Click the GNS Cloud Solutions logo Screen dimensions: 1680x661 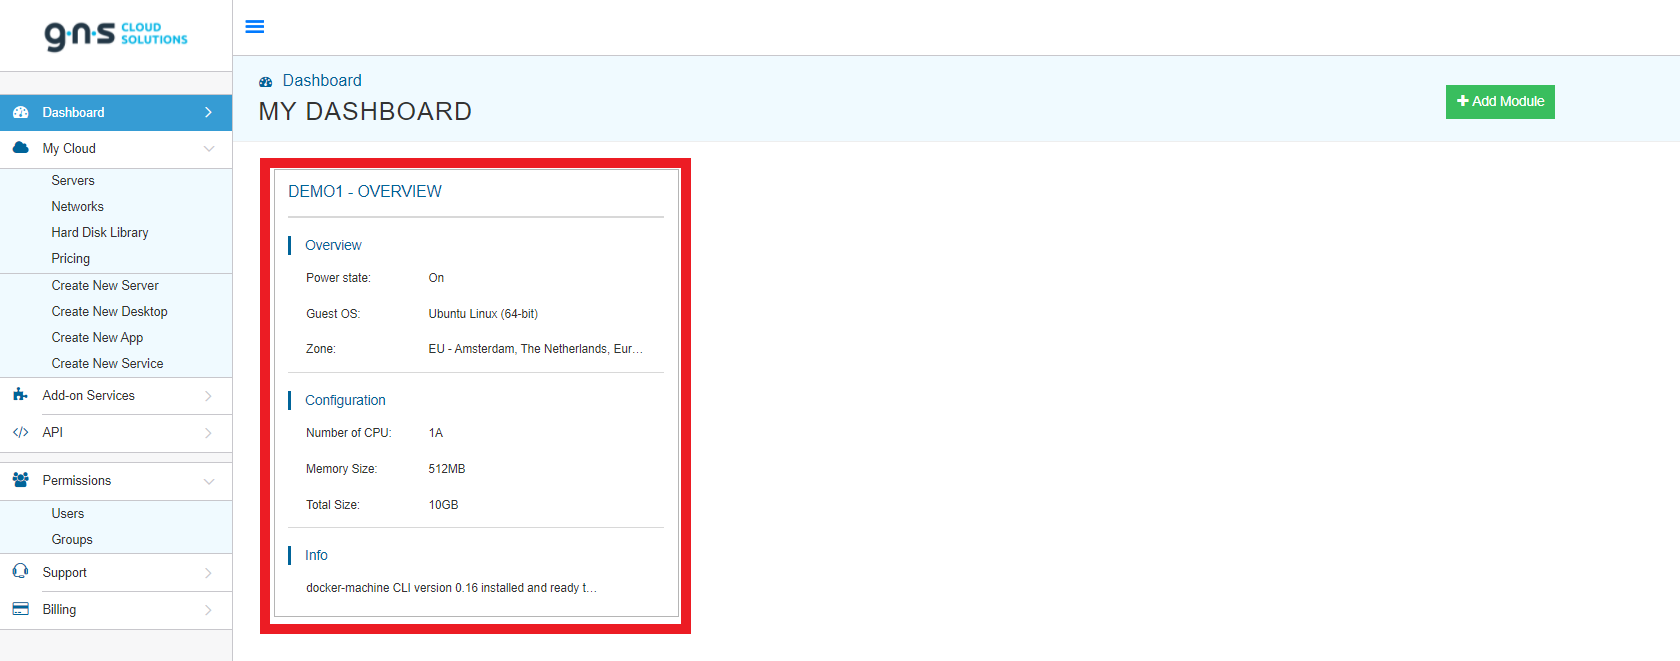(116, 35)
